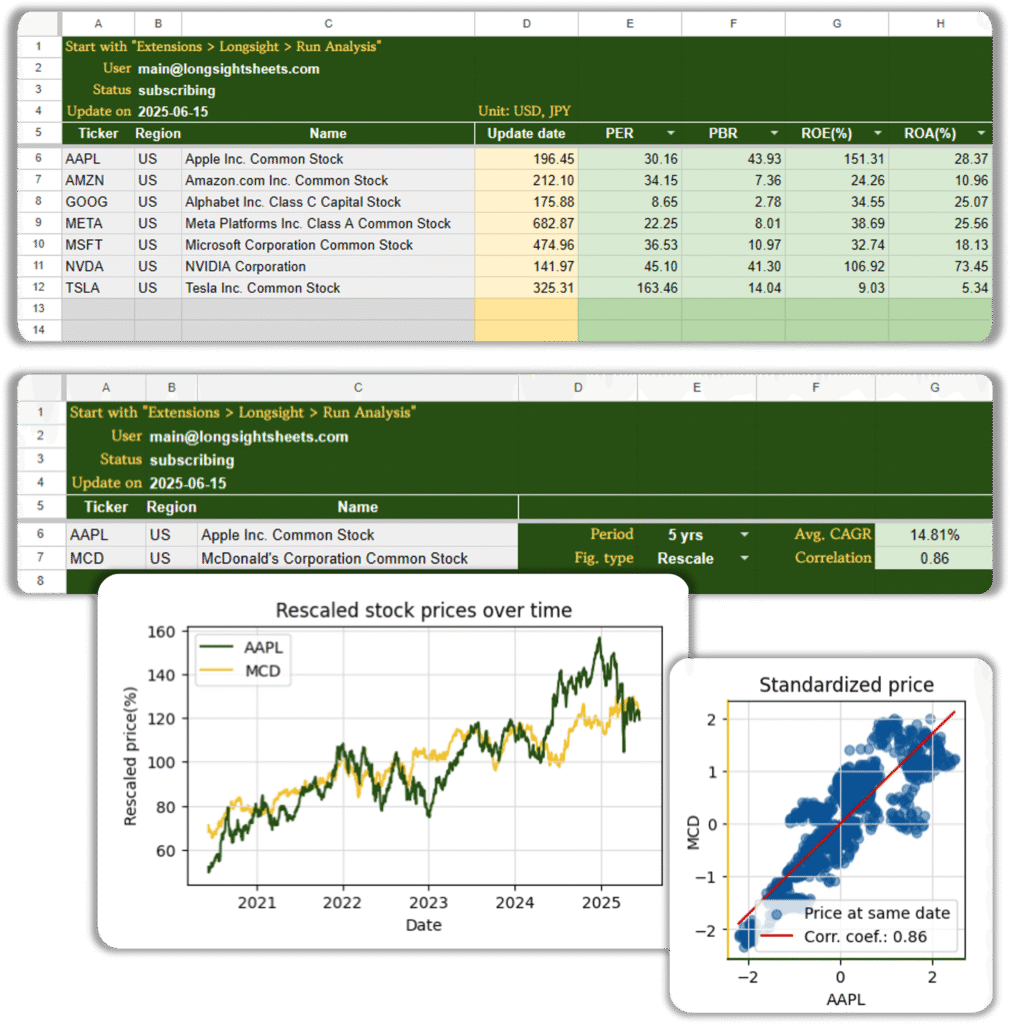Open the ROE(%) column filter dropdown
1010x1024 pixels.
click(x=877, y=133)
